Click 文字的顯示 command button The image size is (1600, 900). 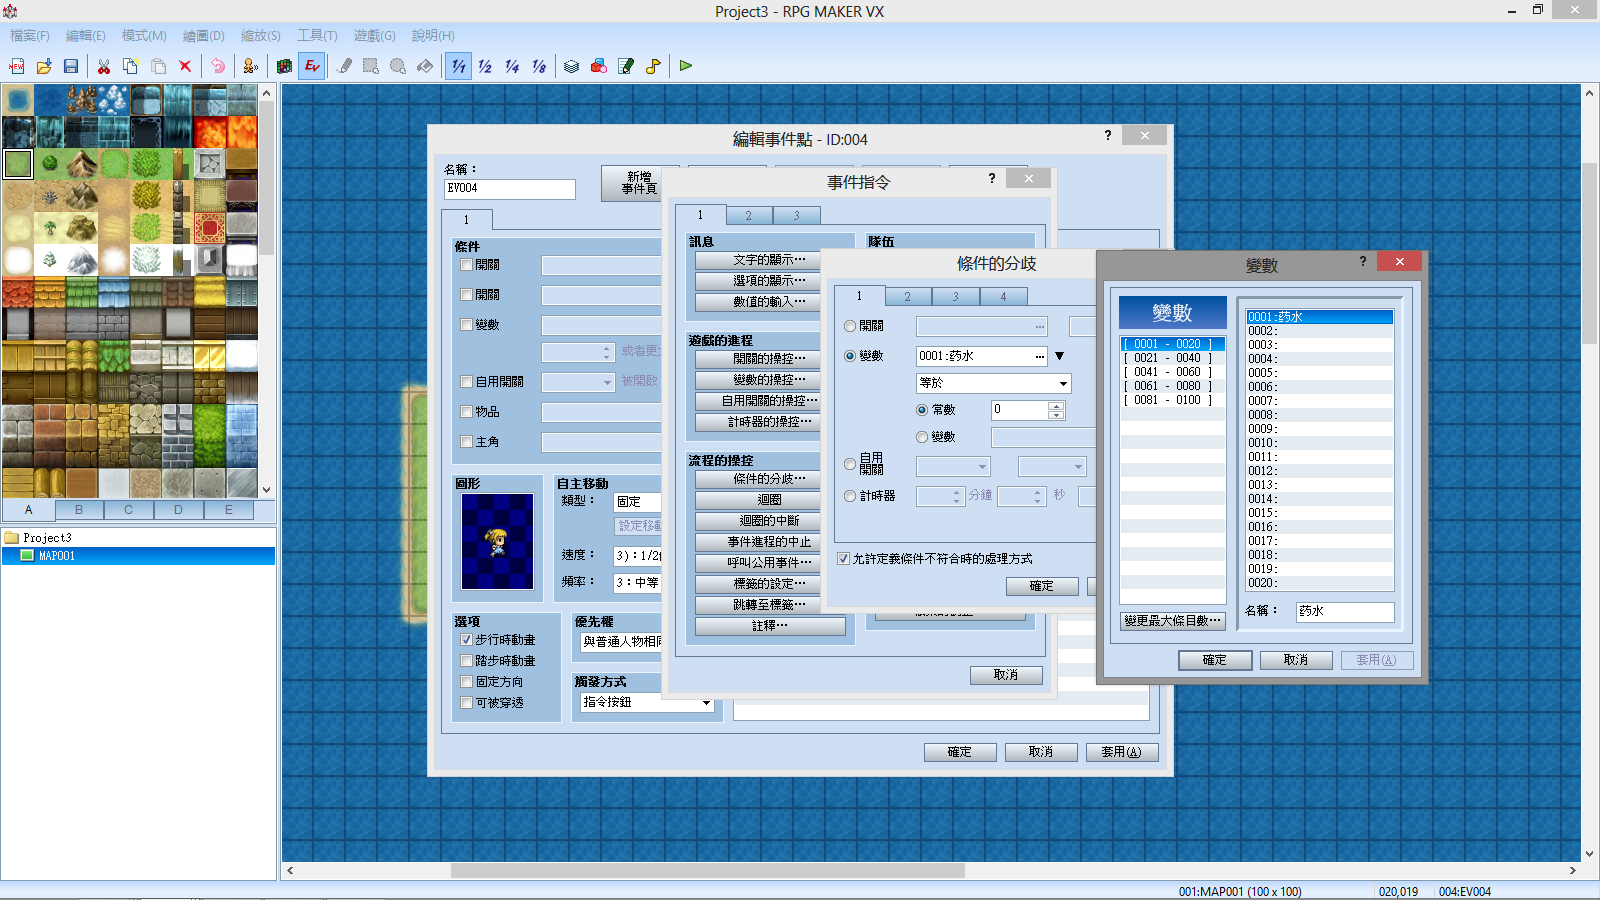pos(770,260)
